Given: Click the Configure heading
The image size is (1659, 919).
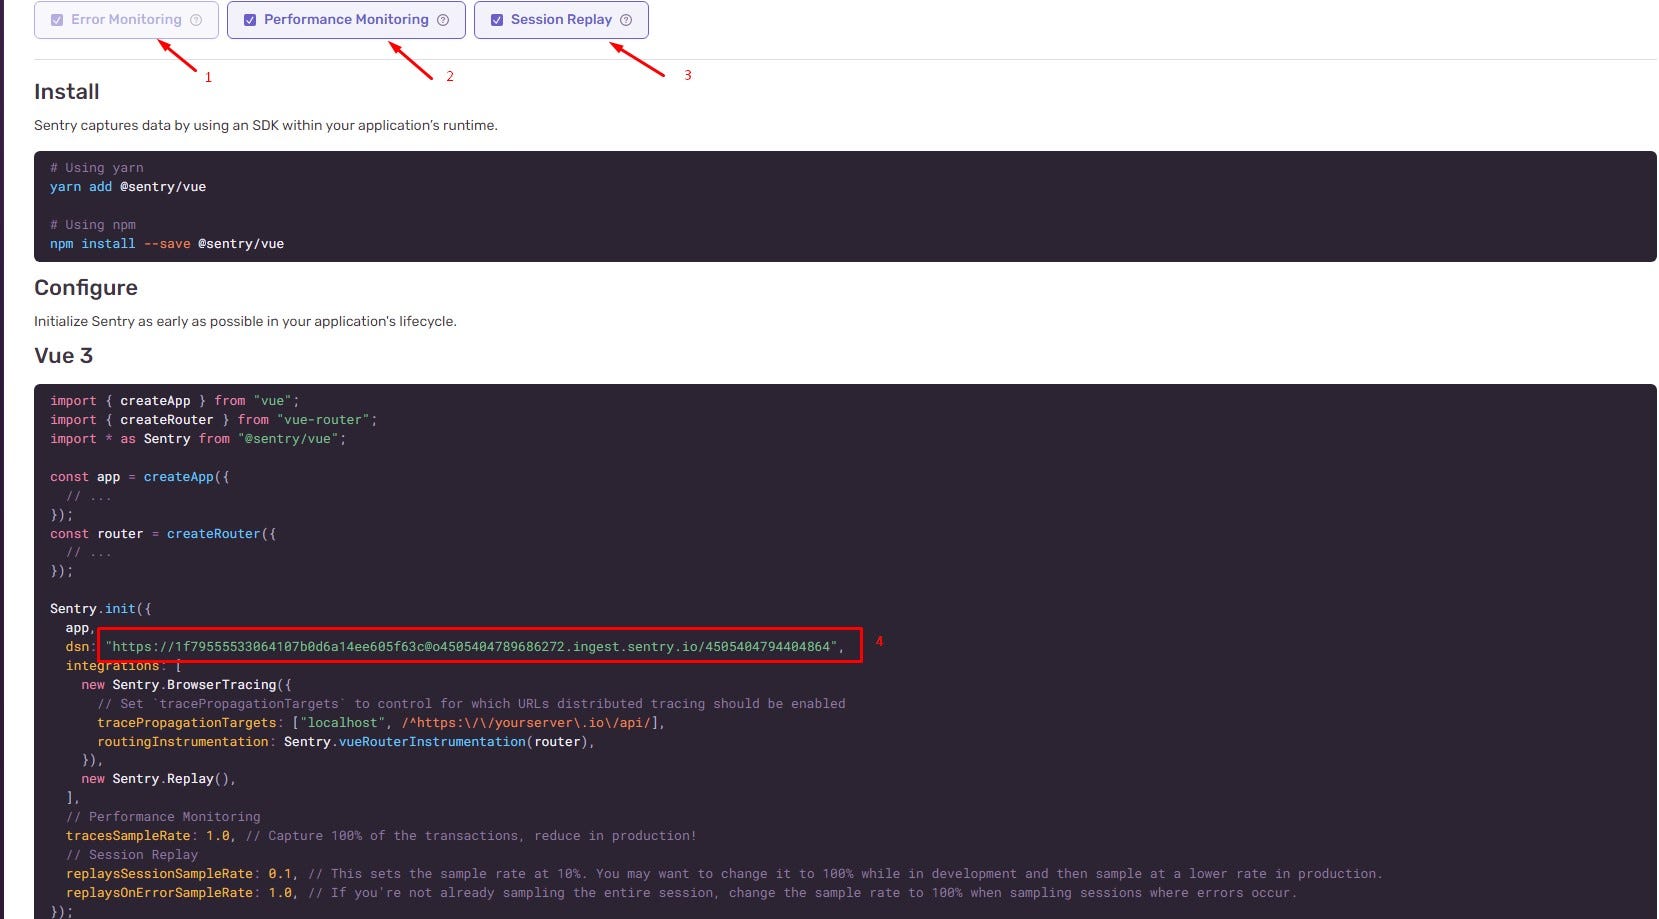Looking at the screenshot, I should 86,288.
